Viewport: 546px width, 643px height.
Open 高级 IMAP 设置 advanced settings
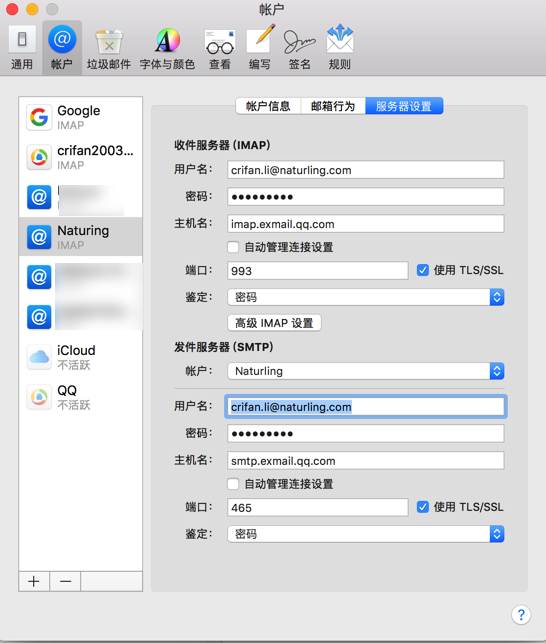click(x=274, y=323)
